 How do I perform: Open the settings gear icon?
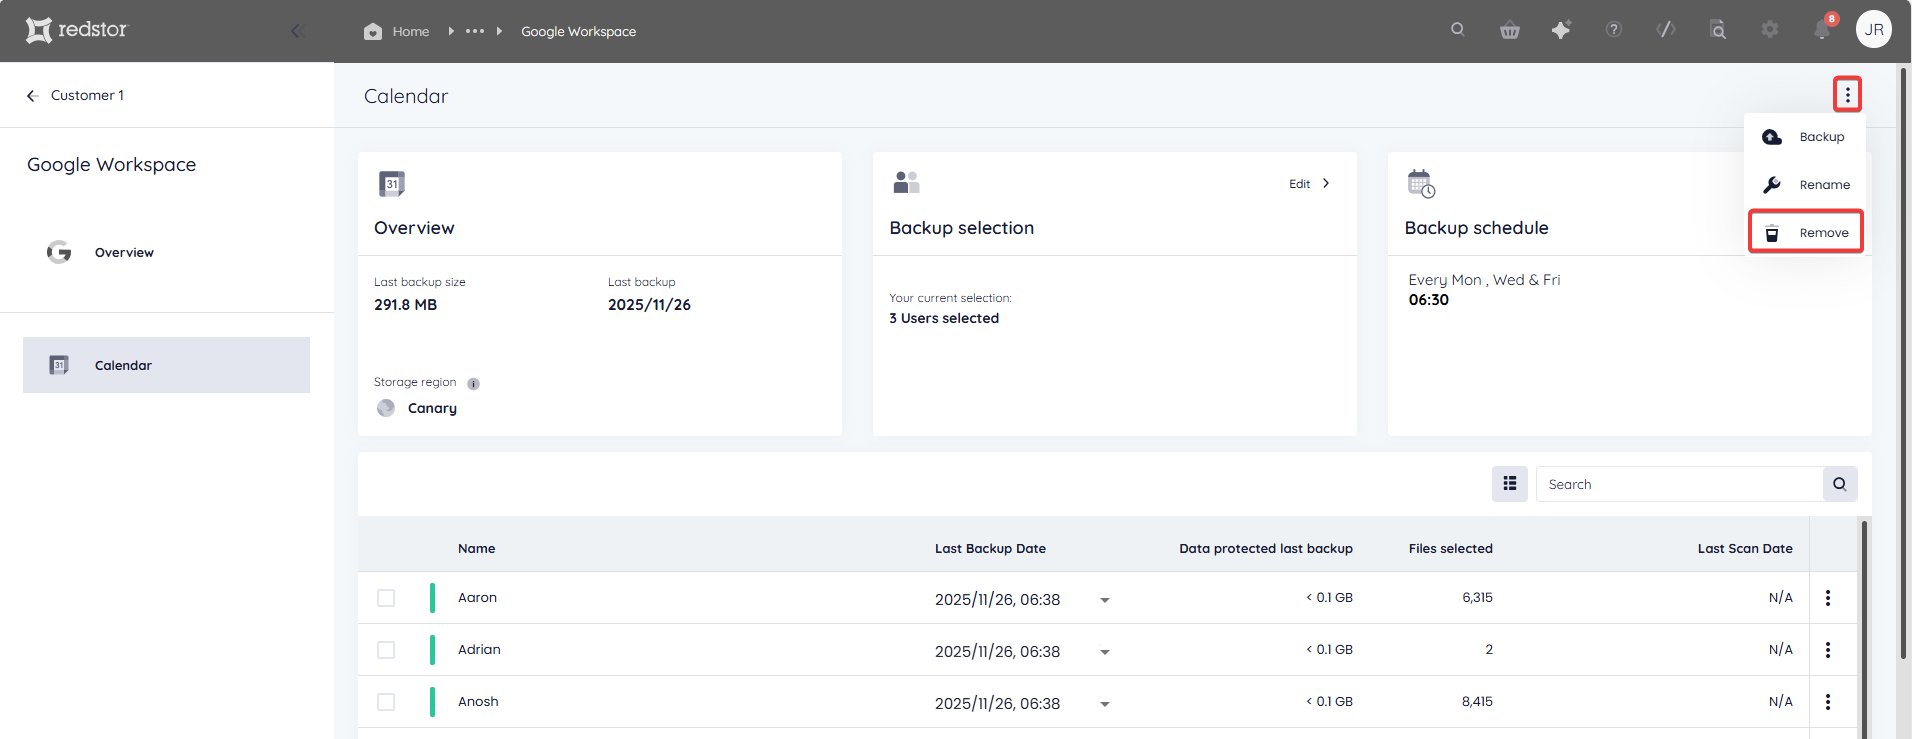tap(1770, 30)
